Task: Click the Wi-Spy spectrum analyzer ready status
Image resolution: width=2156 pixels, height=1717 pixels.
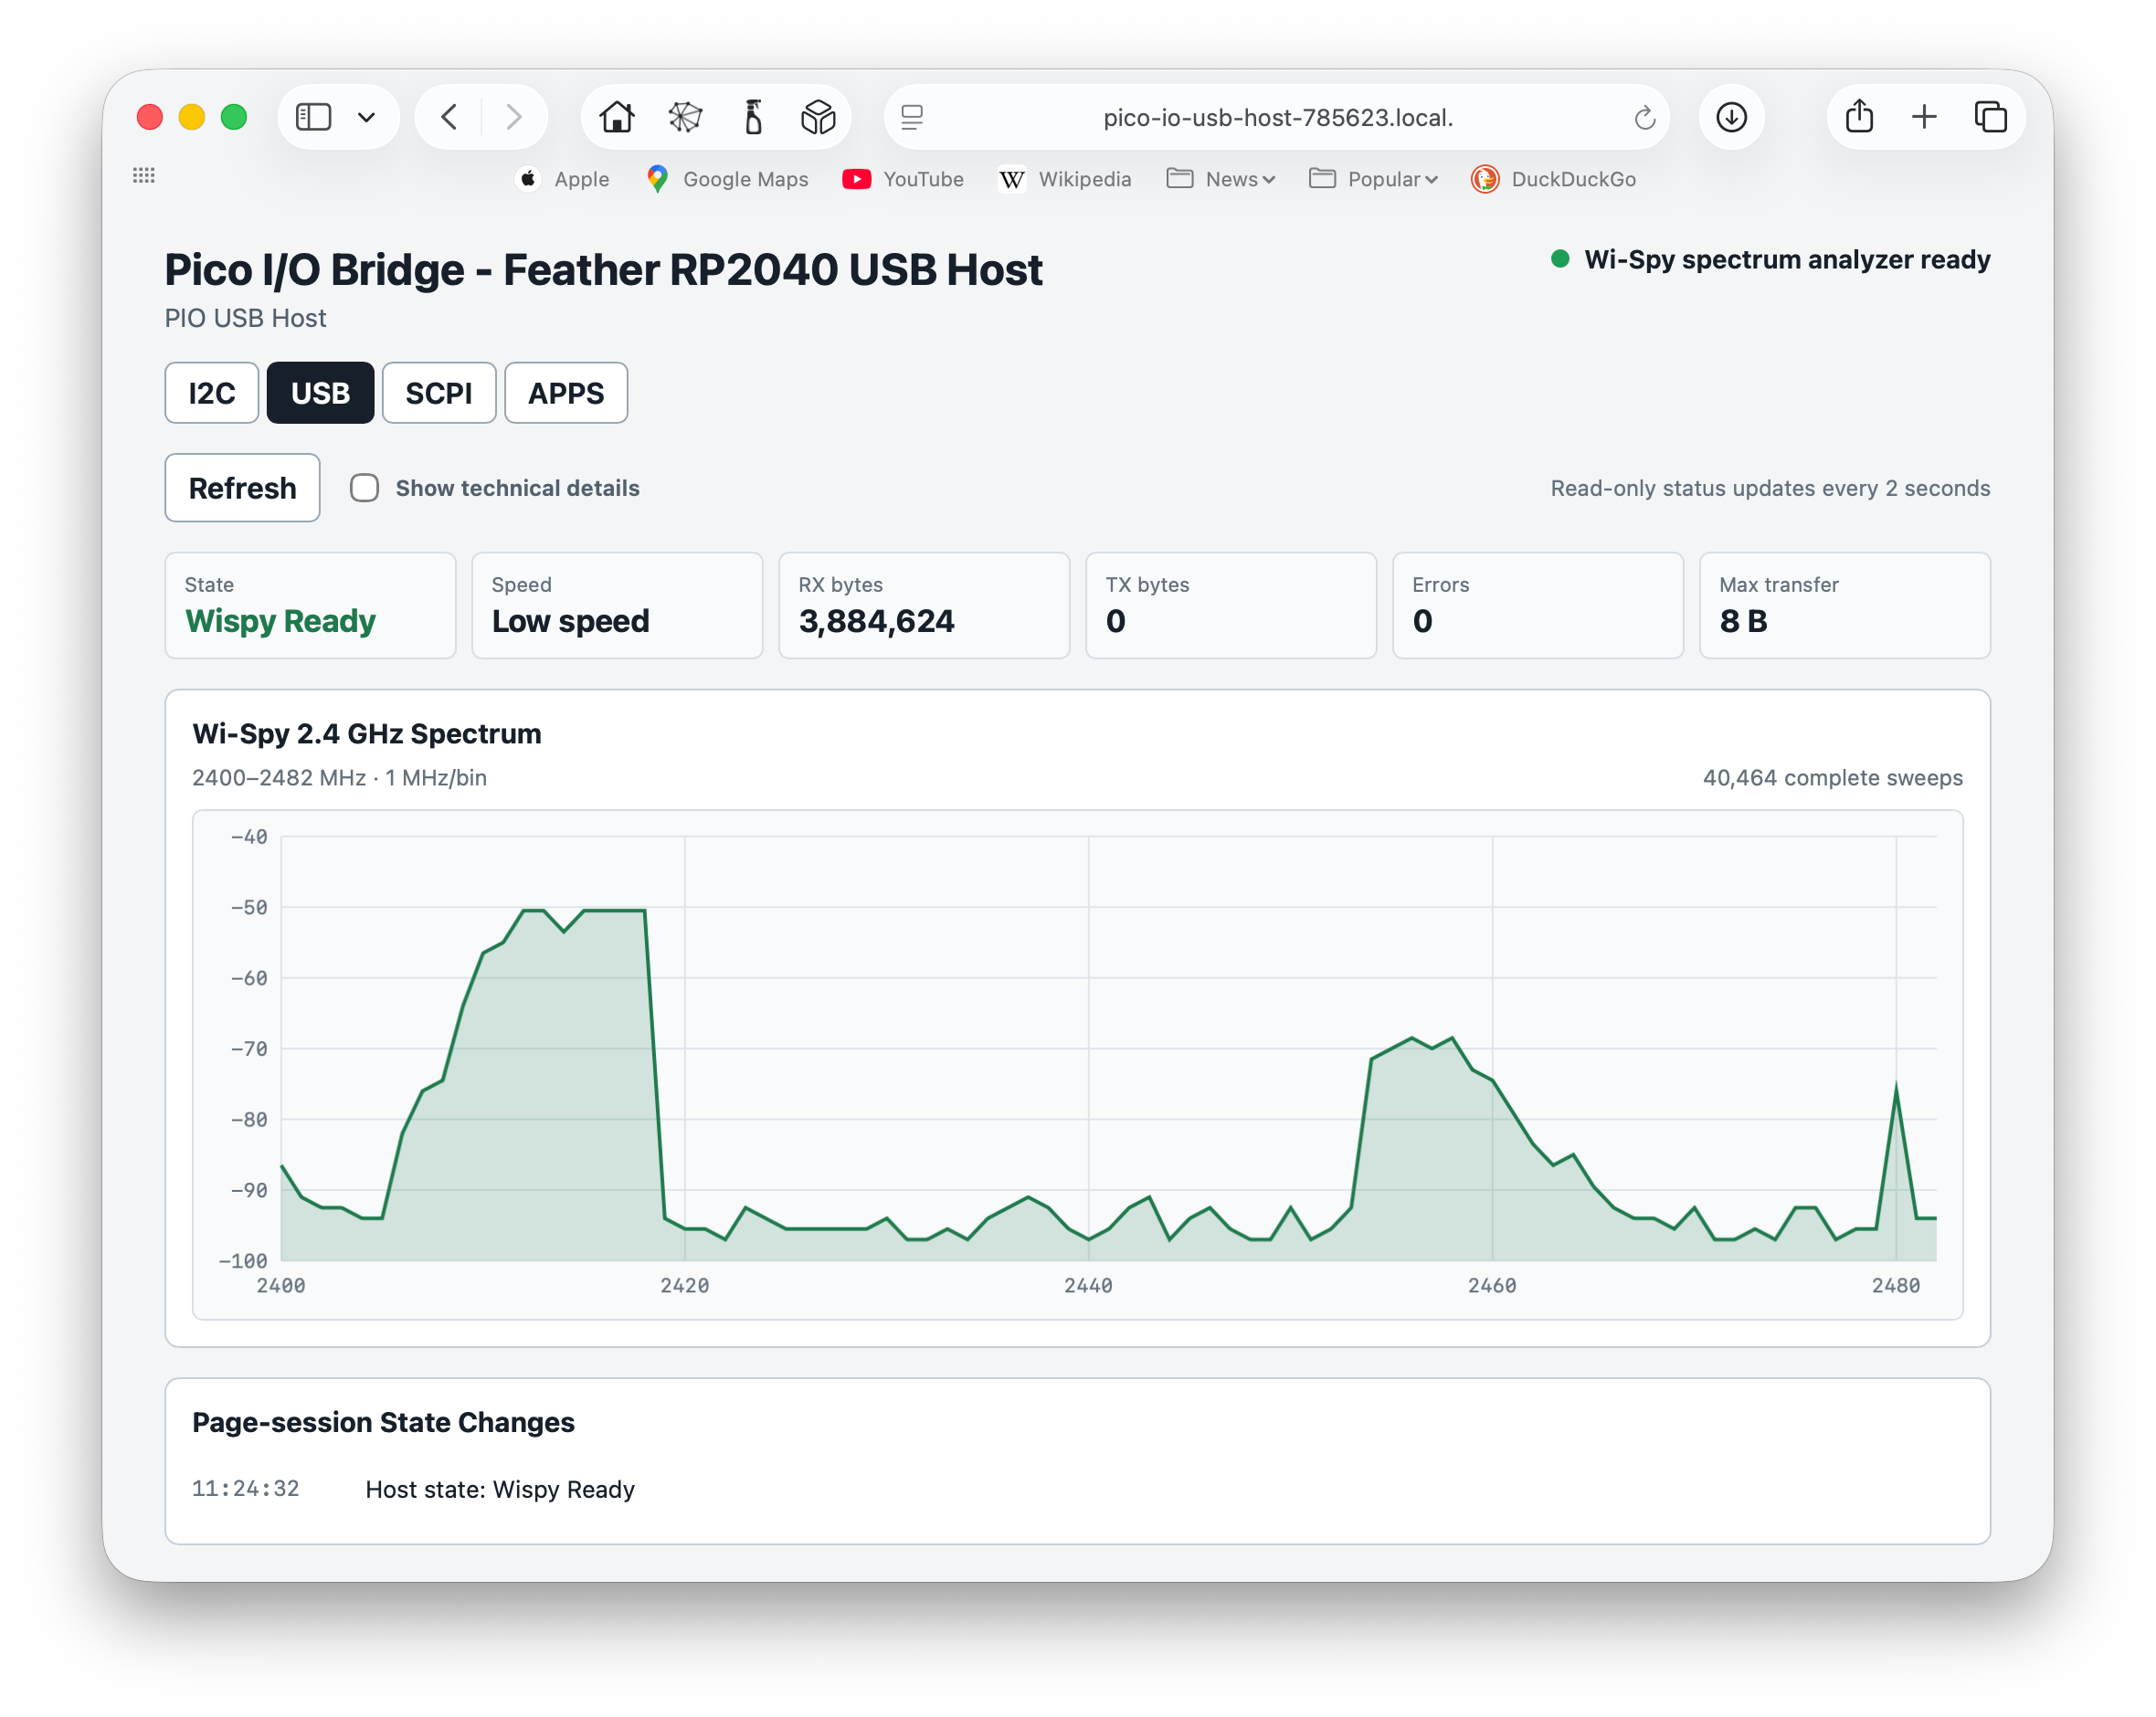Action: pyautogui.click(x=1787, y=260)
